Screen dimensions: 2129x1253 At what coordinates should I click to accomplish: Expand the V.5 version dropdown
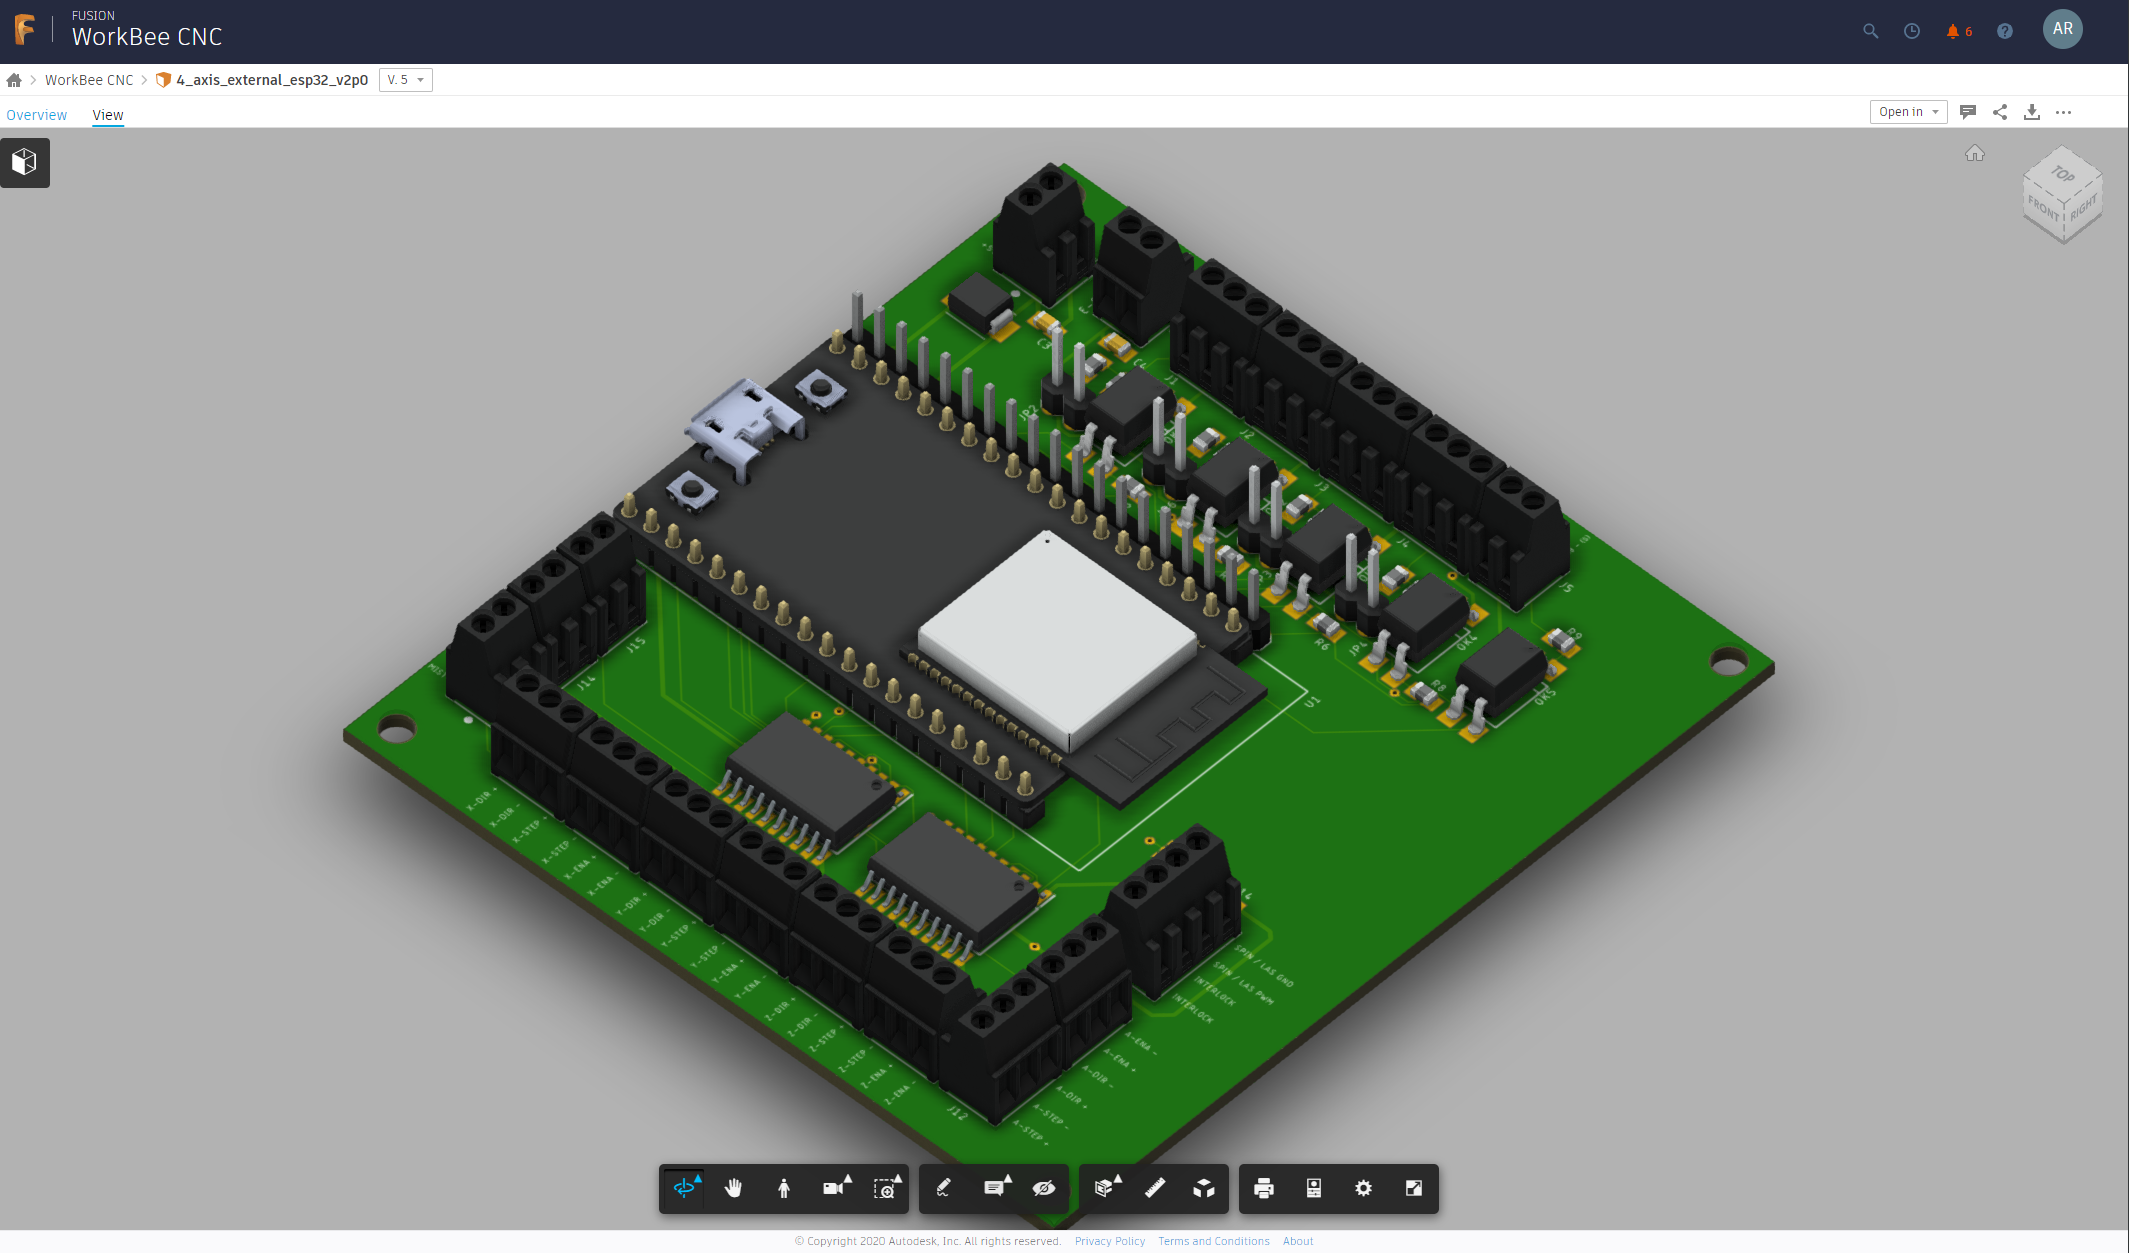click(x=406, y=80)
